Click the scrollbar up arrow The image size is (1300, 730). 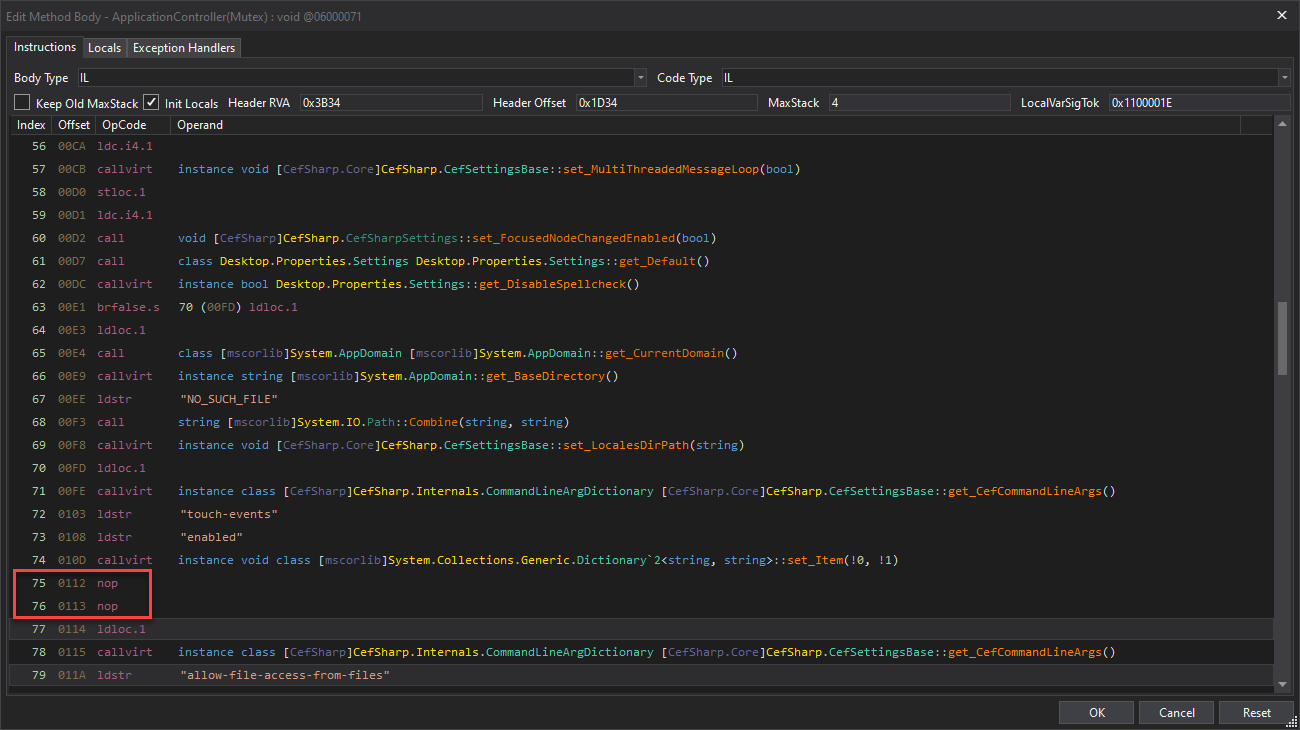(1283, 124)
